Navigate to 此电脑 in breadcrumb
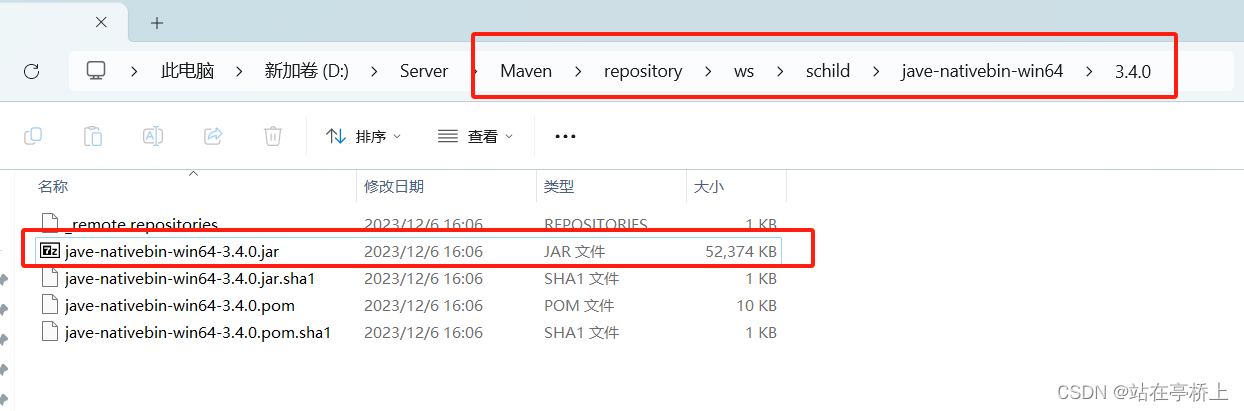 (x=189, y=71)
